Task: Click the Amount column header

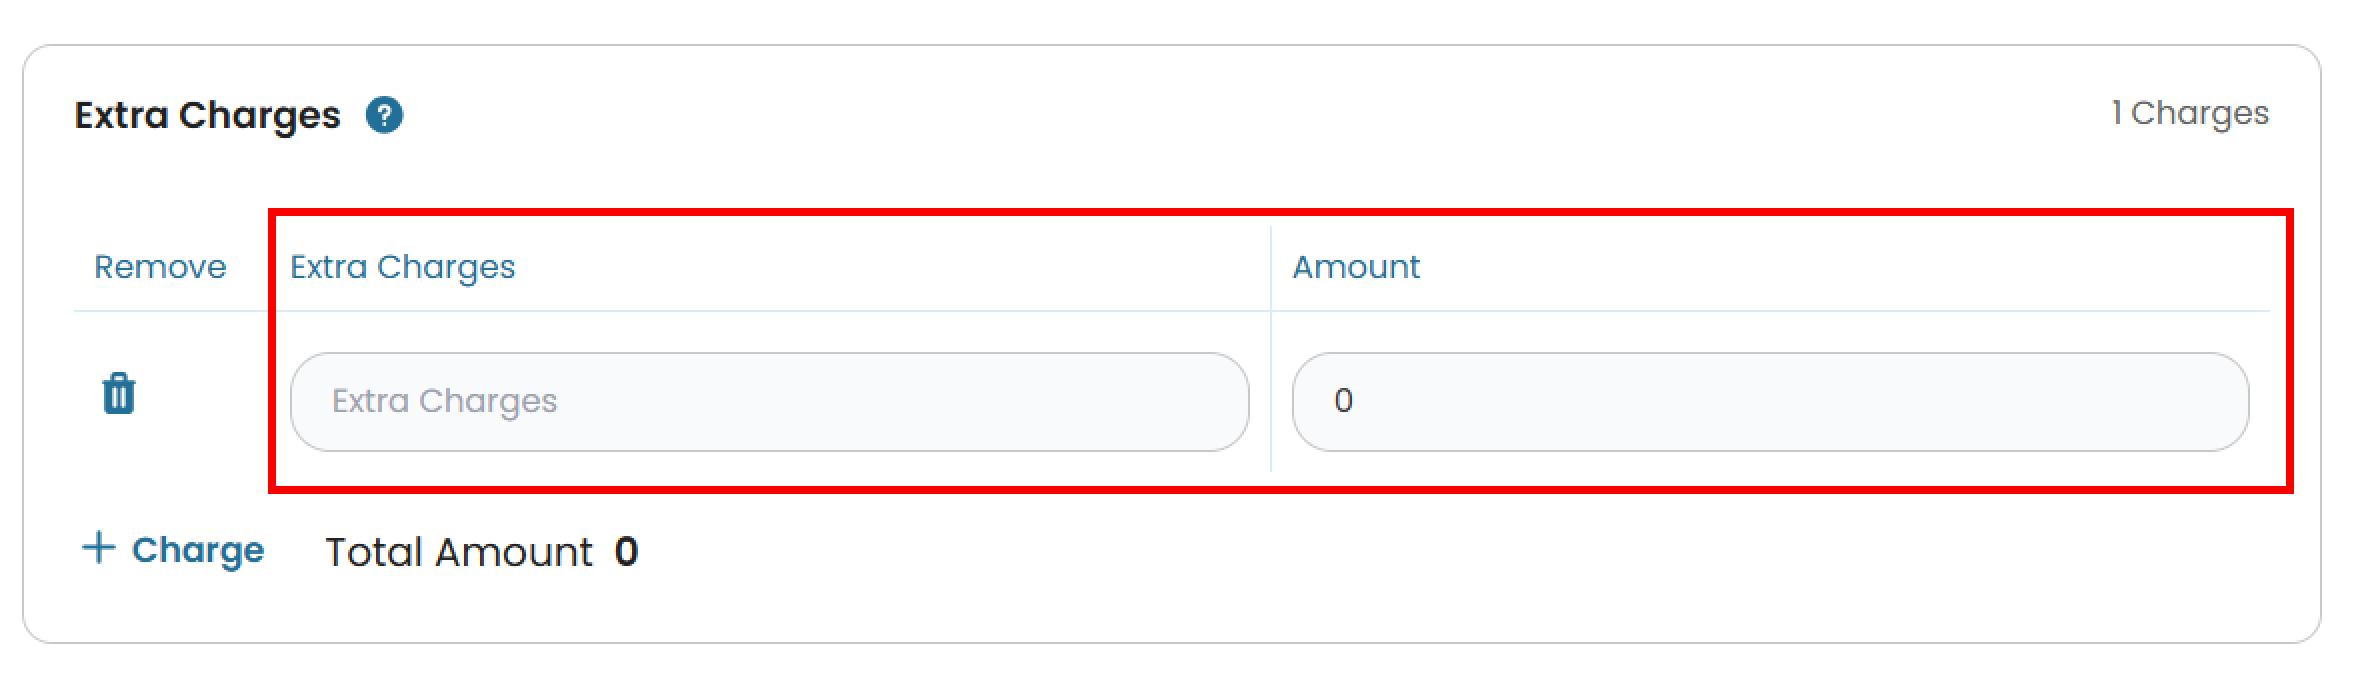Action: pos(1356,266)
